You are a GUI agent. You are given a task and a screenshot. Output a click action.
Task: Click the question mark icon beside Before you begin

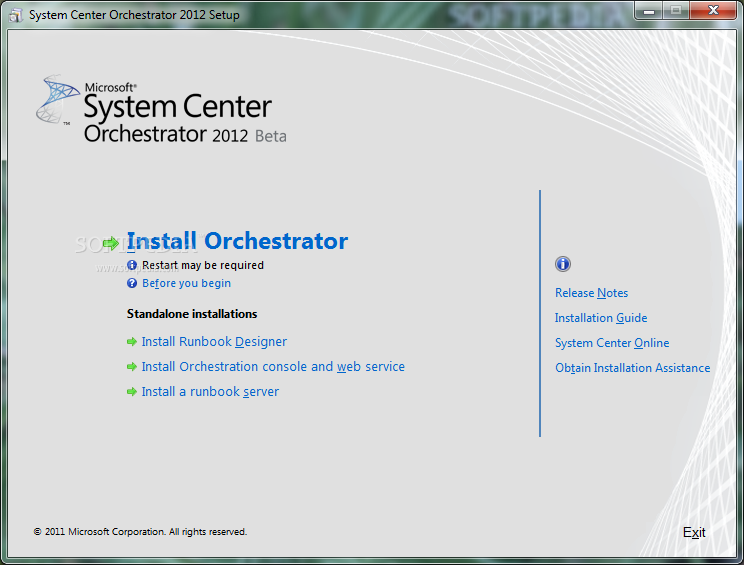132,283
